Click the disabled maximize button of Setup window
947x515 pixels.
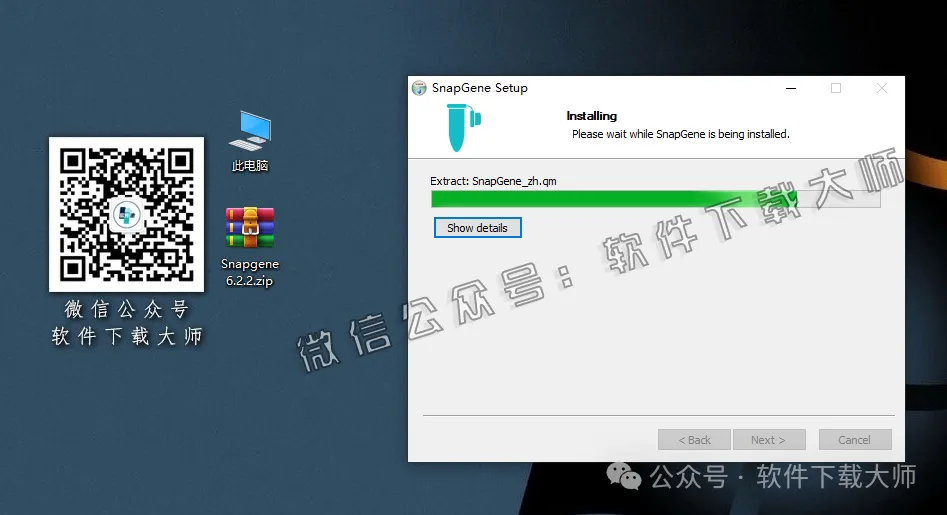pos(836,88)
